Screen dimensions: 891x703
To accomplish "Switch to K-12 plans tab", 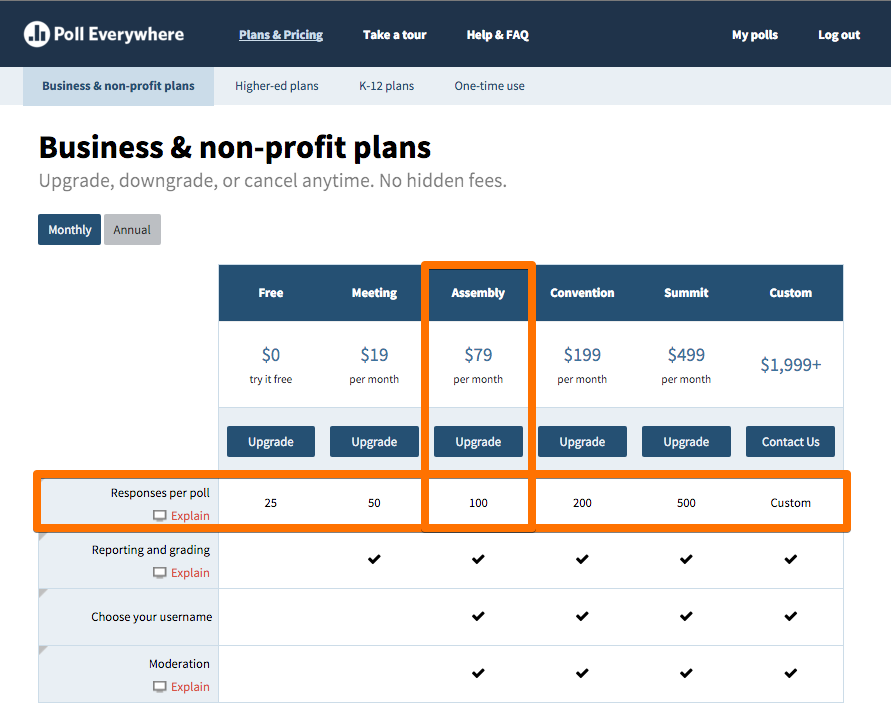I will [x=386, y=86].
